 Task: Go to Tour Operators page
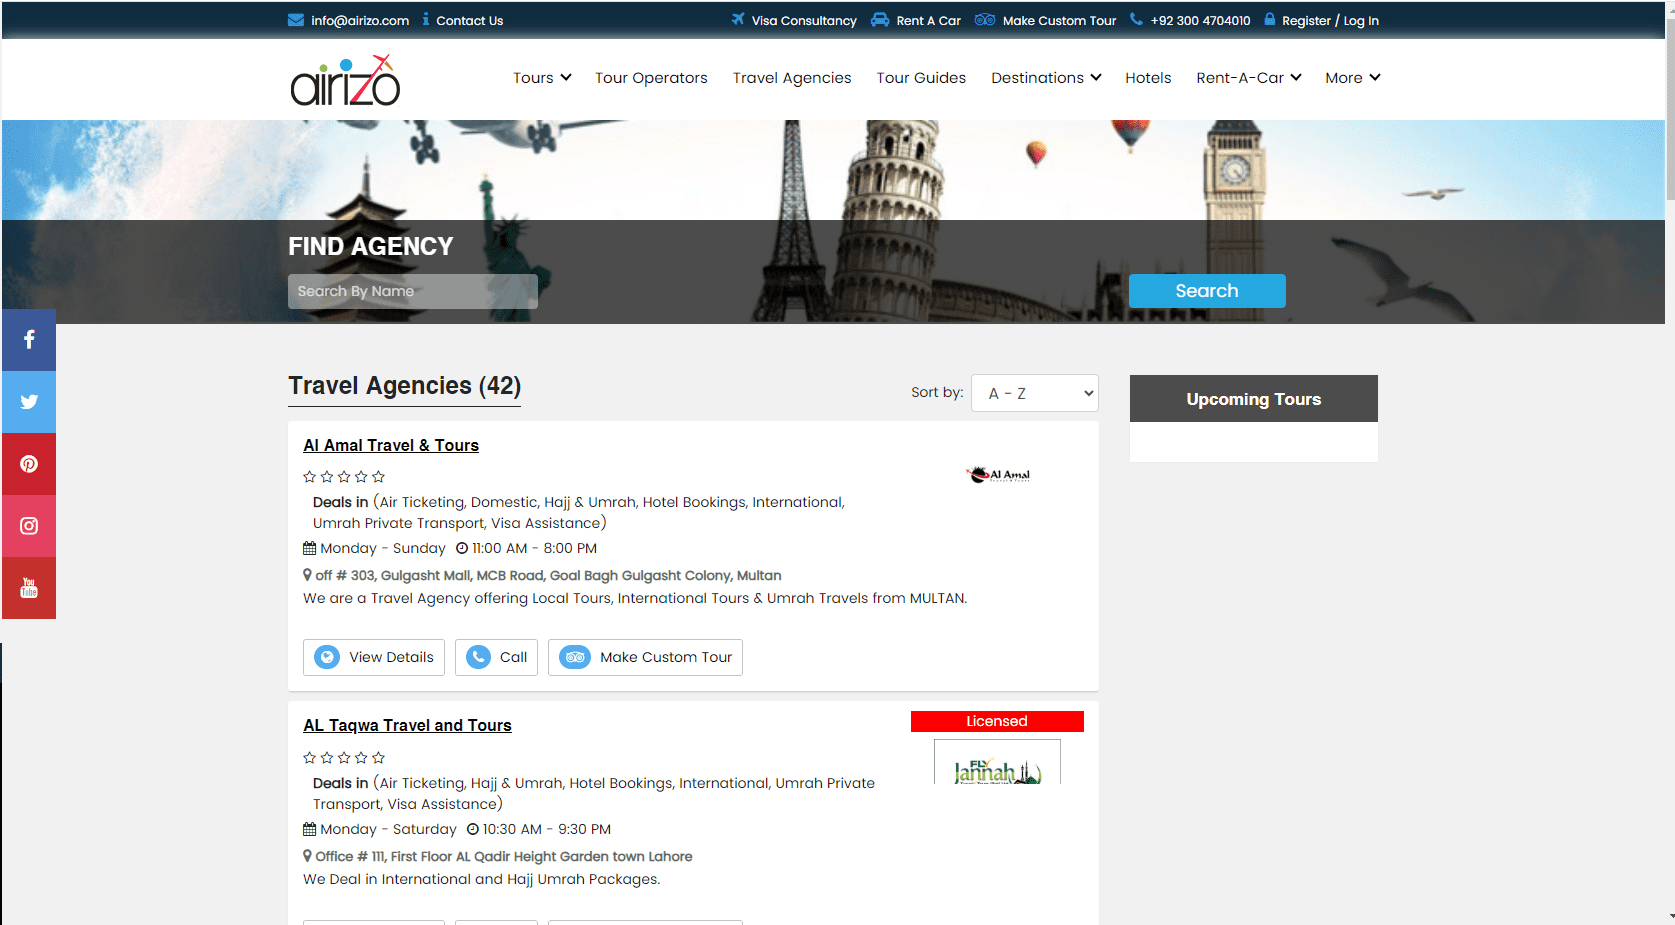click(651, 78)
